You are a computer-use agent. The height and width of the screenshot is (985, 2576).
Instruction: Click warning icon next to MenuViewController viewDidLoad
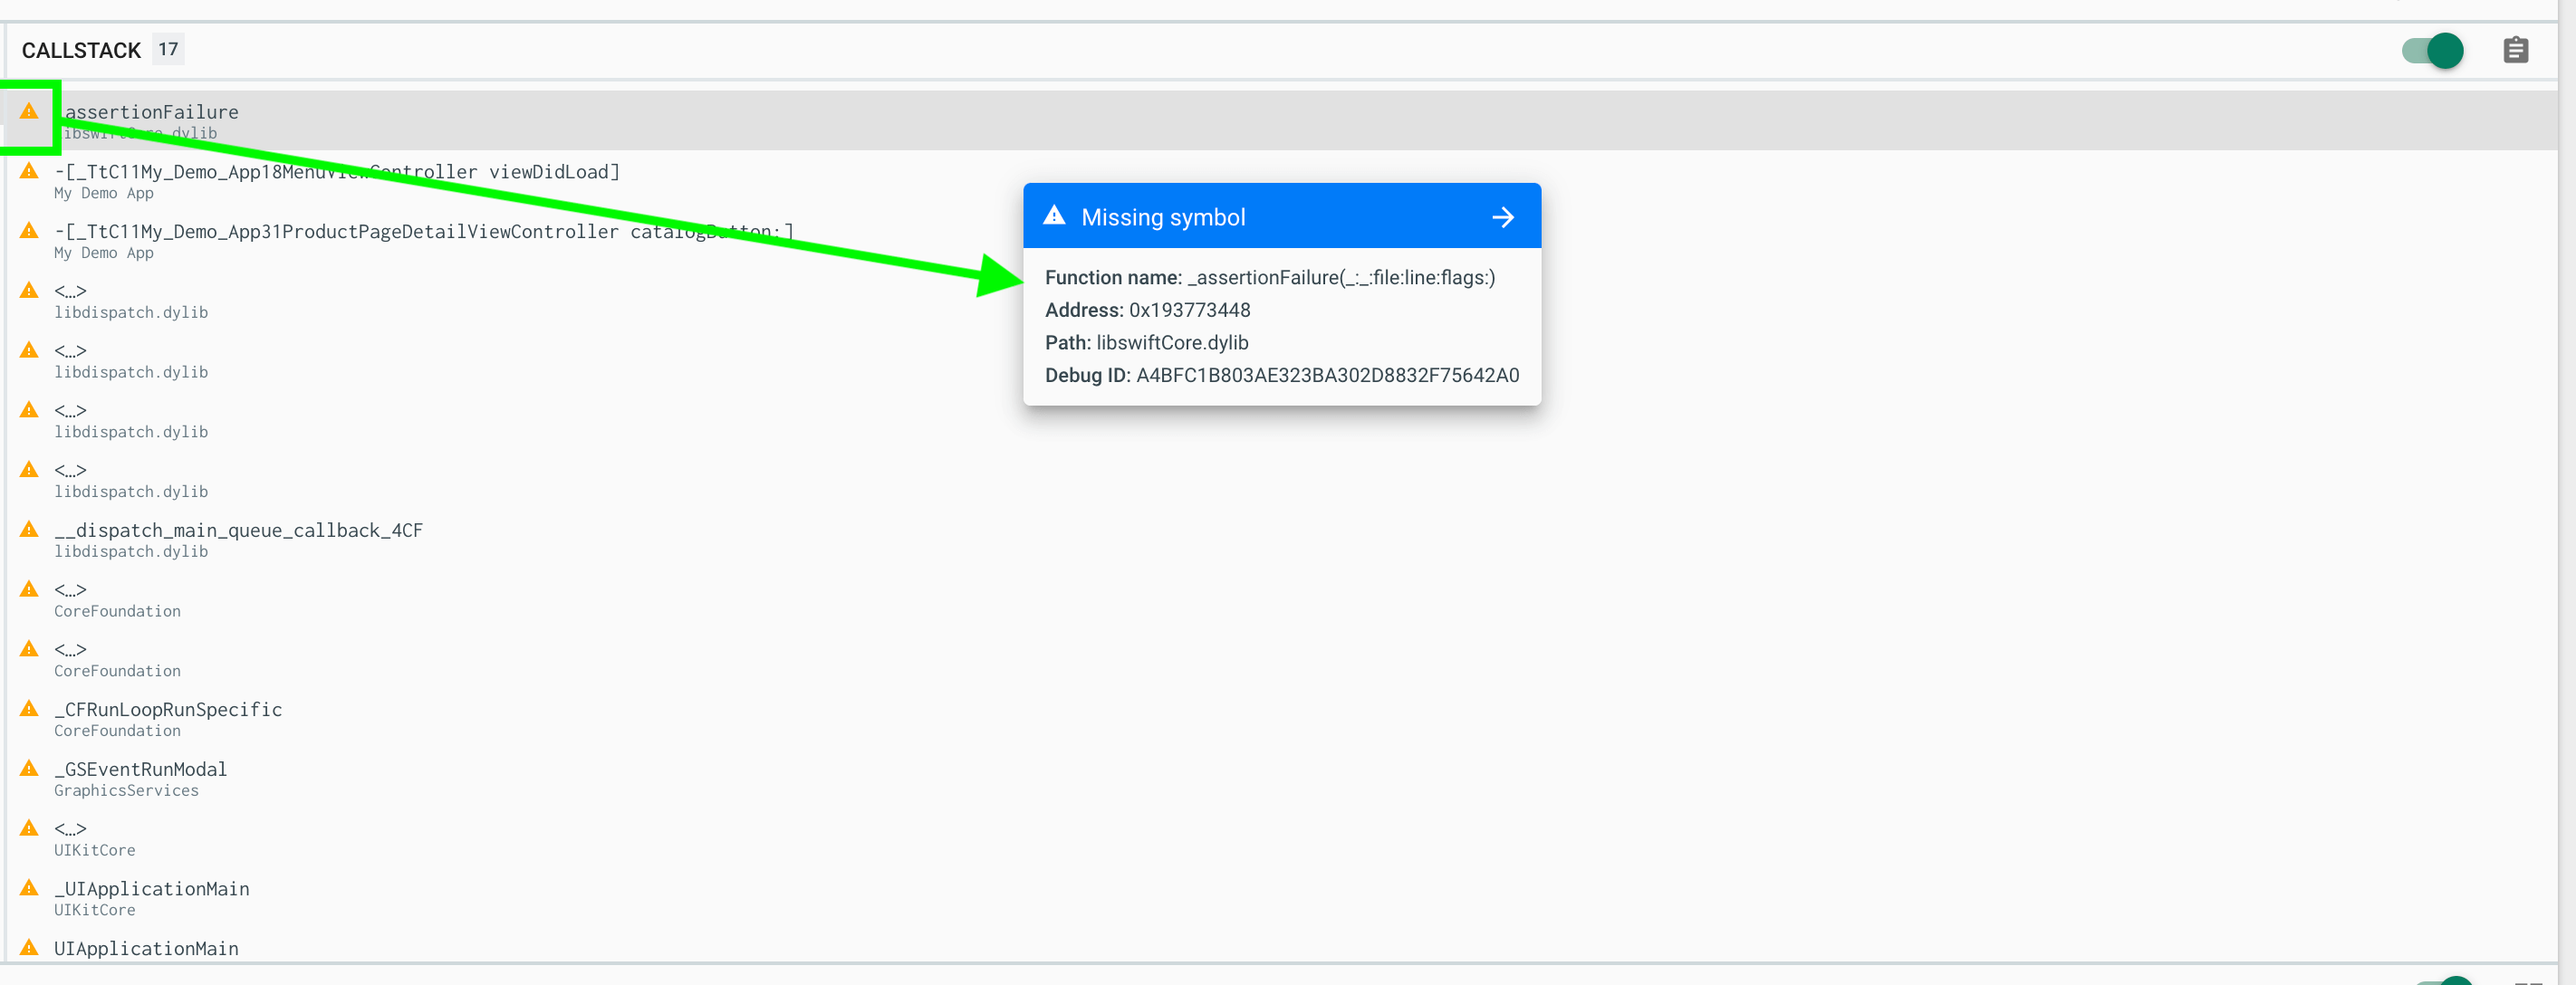click(29, 171)
